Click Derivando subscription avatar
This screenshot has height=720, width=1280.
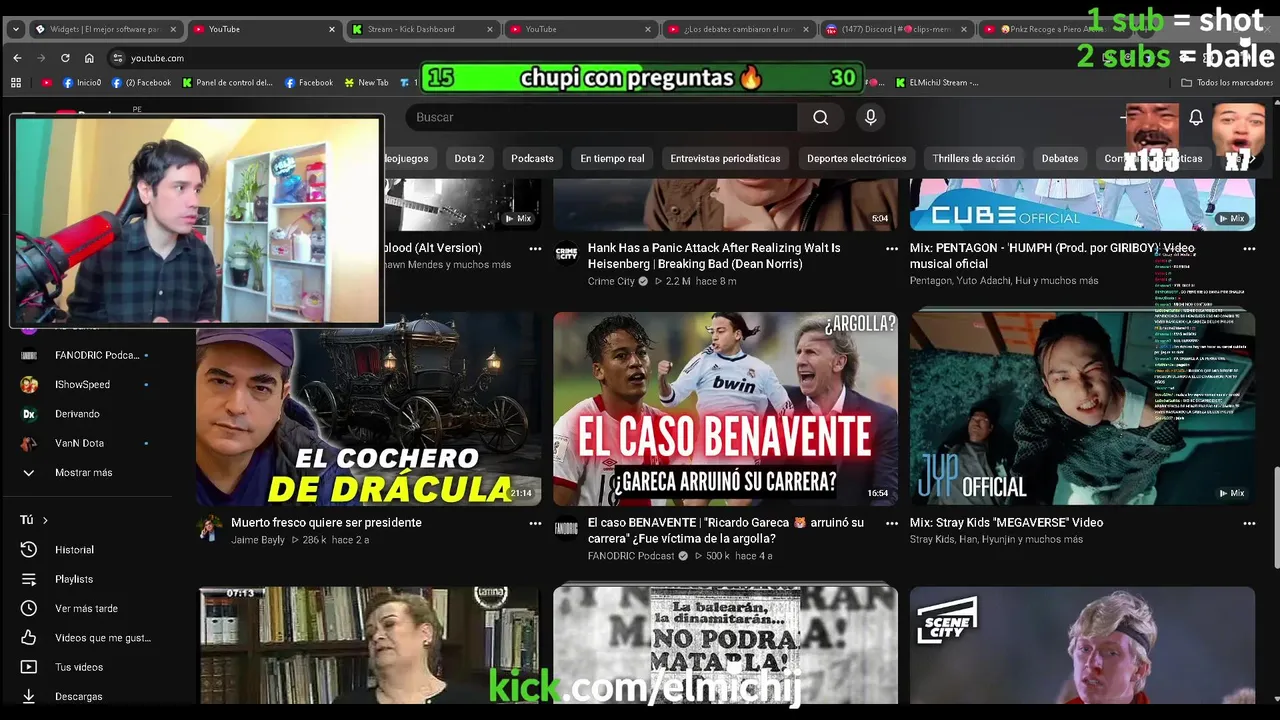(29, 414)
